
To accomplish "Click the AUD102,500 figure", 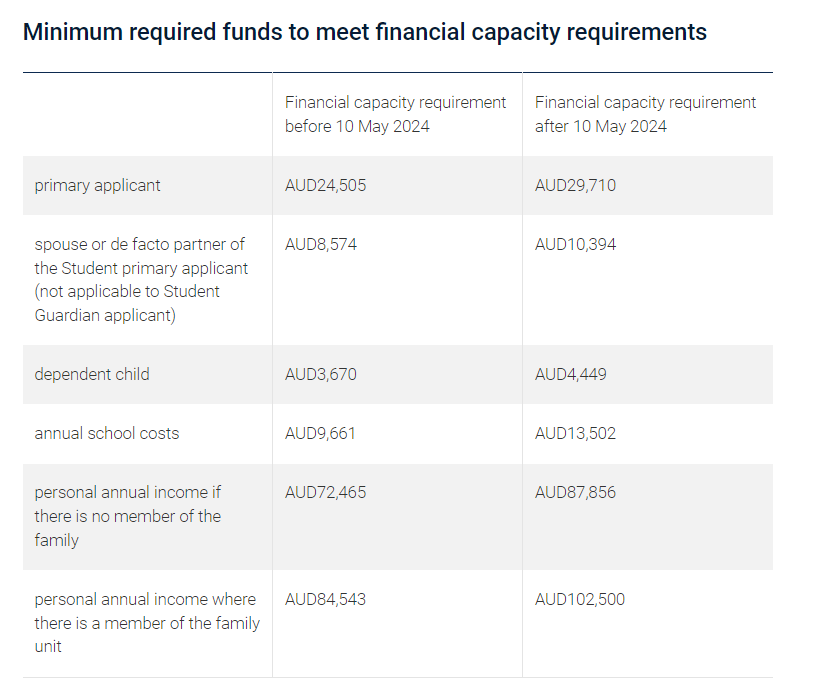I will 580,599.
